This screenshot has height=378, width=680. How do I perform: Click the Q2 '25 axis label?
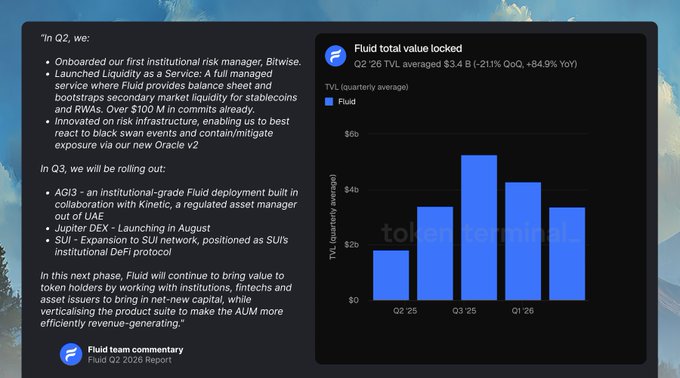[405, 311]
